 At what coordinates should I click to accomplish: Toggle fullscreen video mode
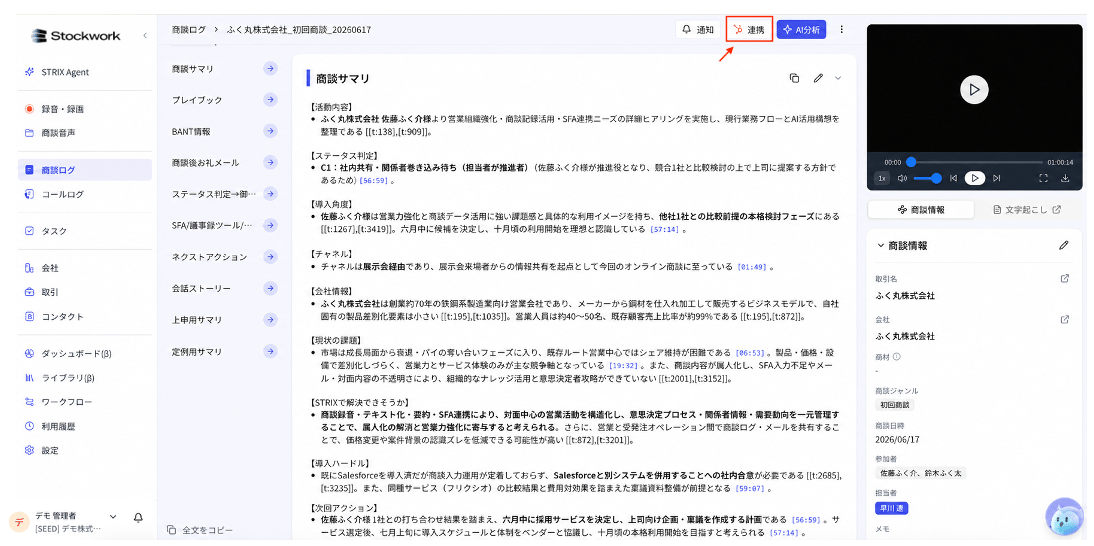(x=1044, y=179)
